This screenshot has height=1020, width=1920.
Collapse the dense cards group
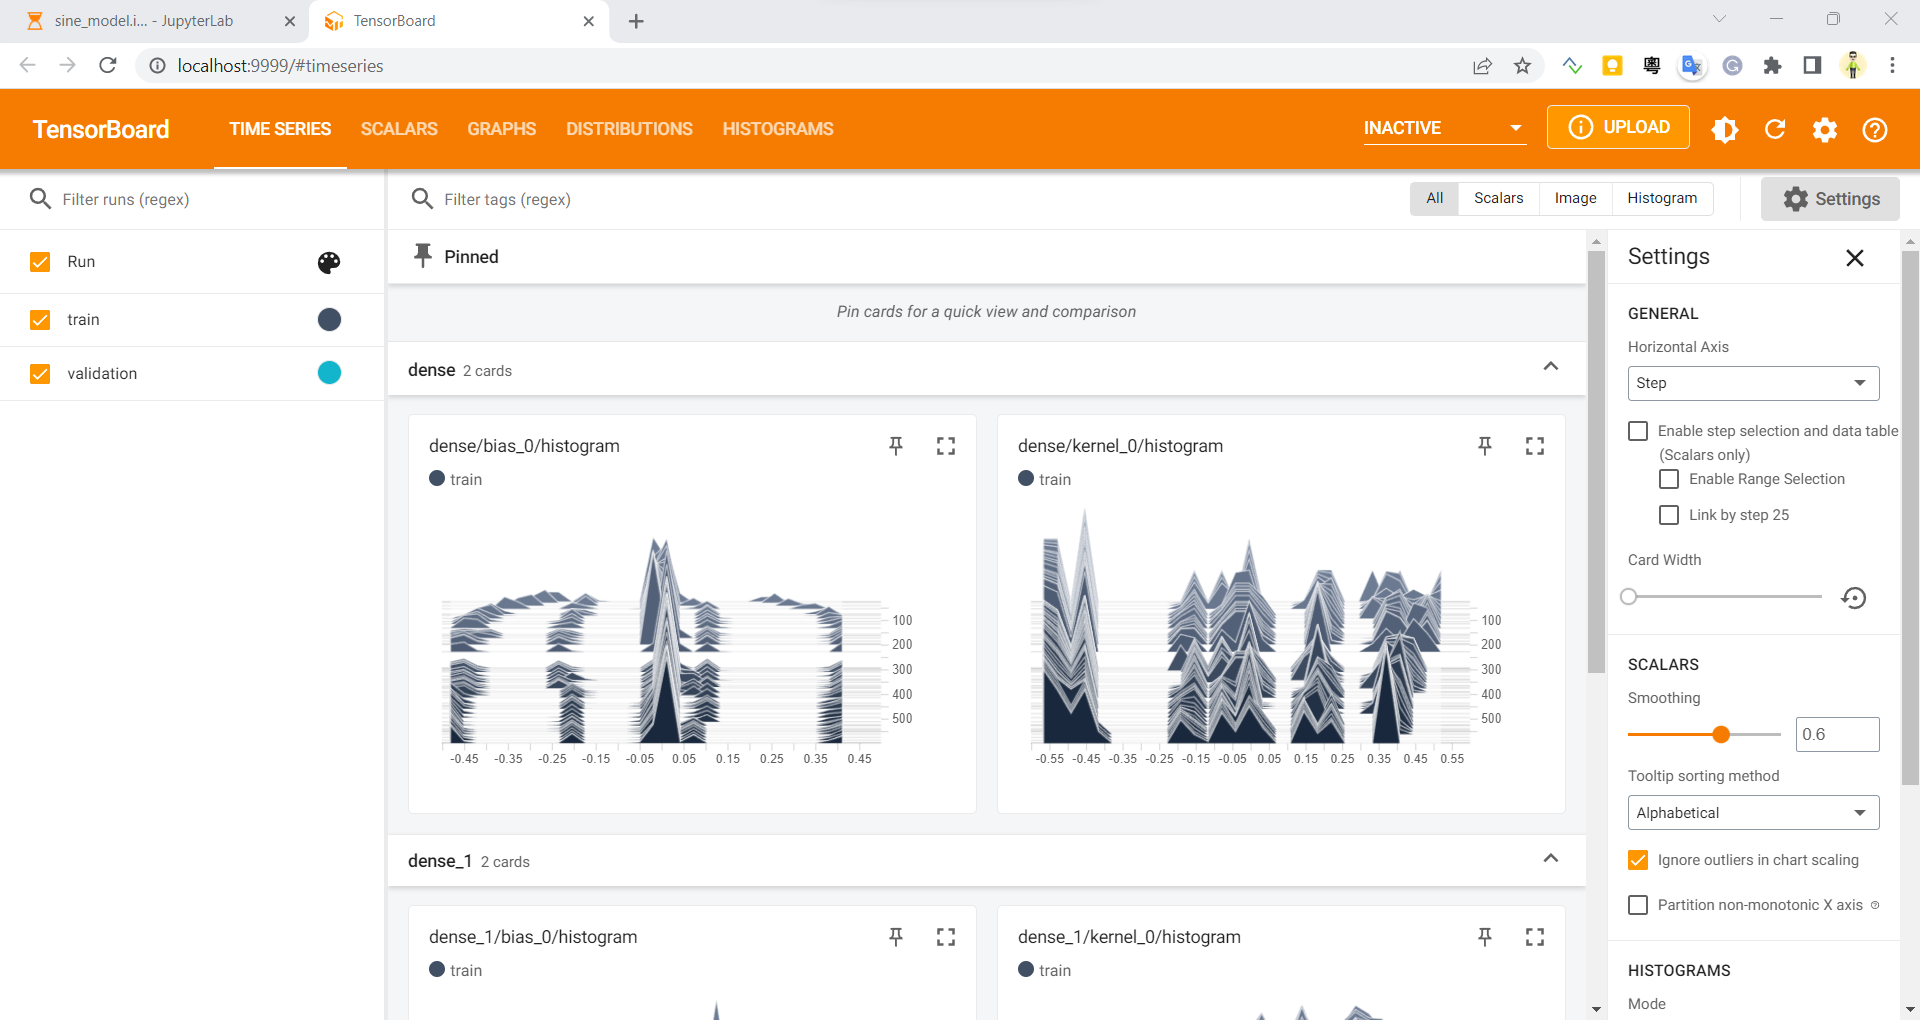(x=1551, y=366)
